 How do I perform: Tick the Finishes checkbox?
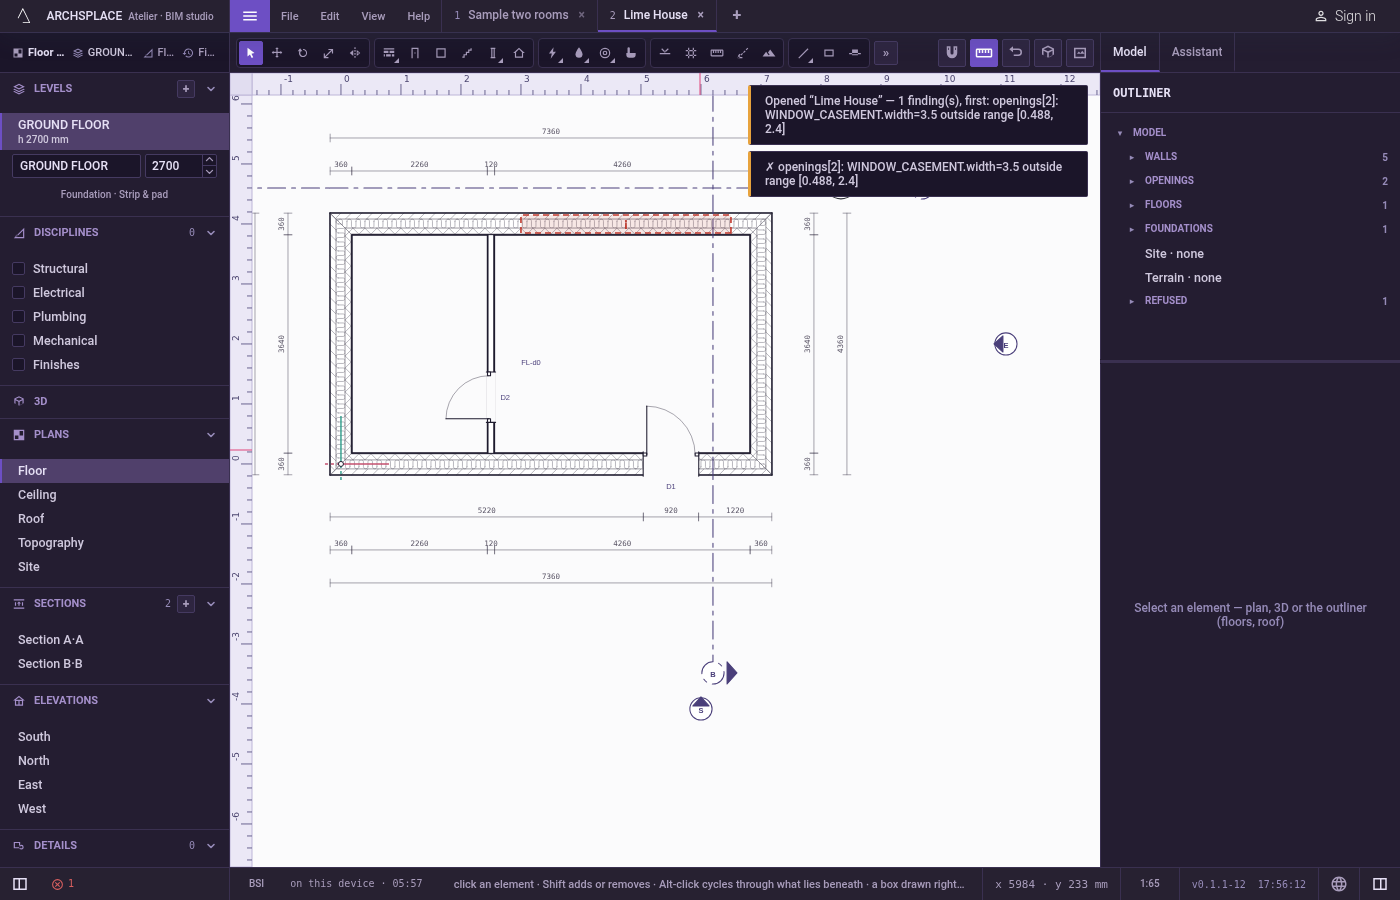click(18, 365)
